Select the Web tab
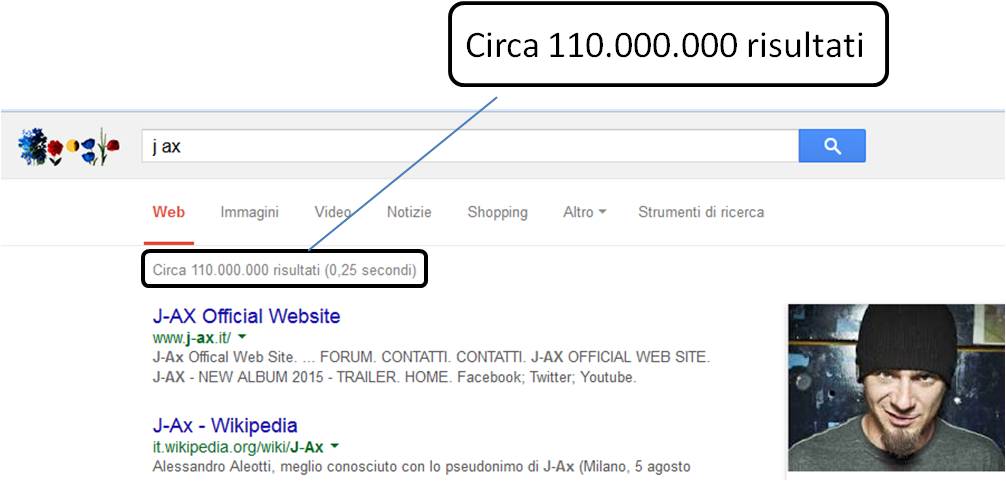The height and width of the screenshot is (481, 1006). (x=169, y=212)
